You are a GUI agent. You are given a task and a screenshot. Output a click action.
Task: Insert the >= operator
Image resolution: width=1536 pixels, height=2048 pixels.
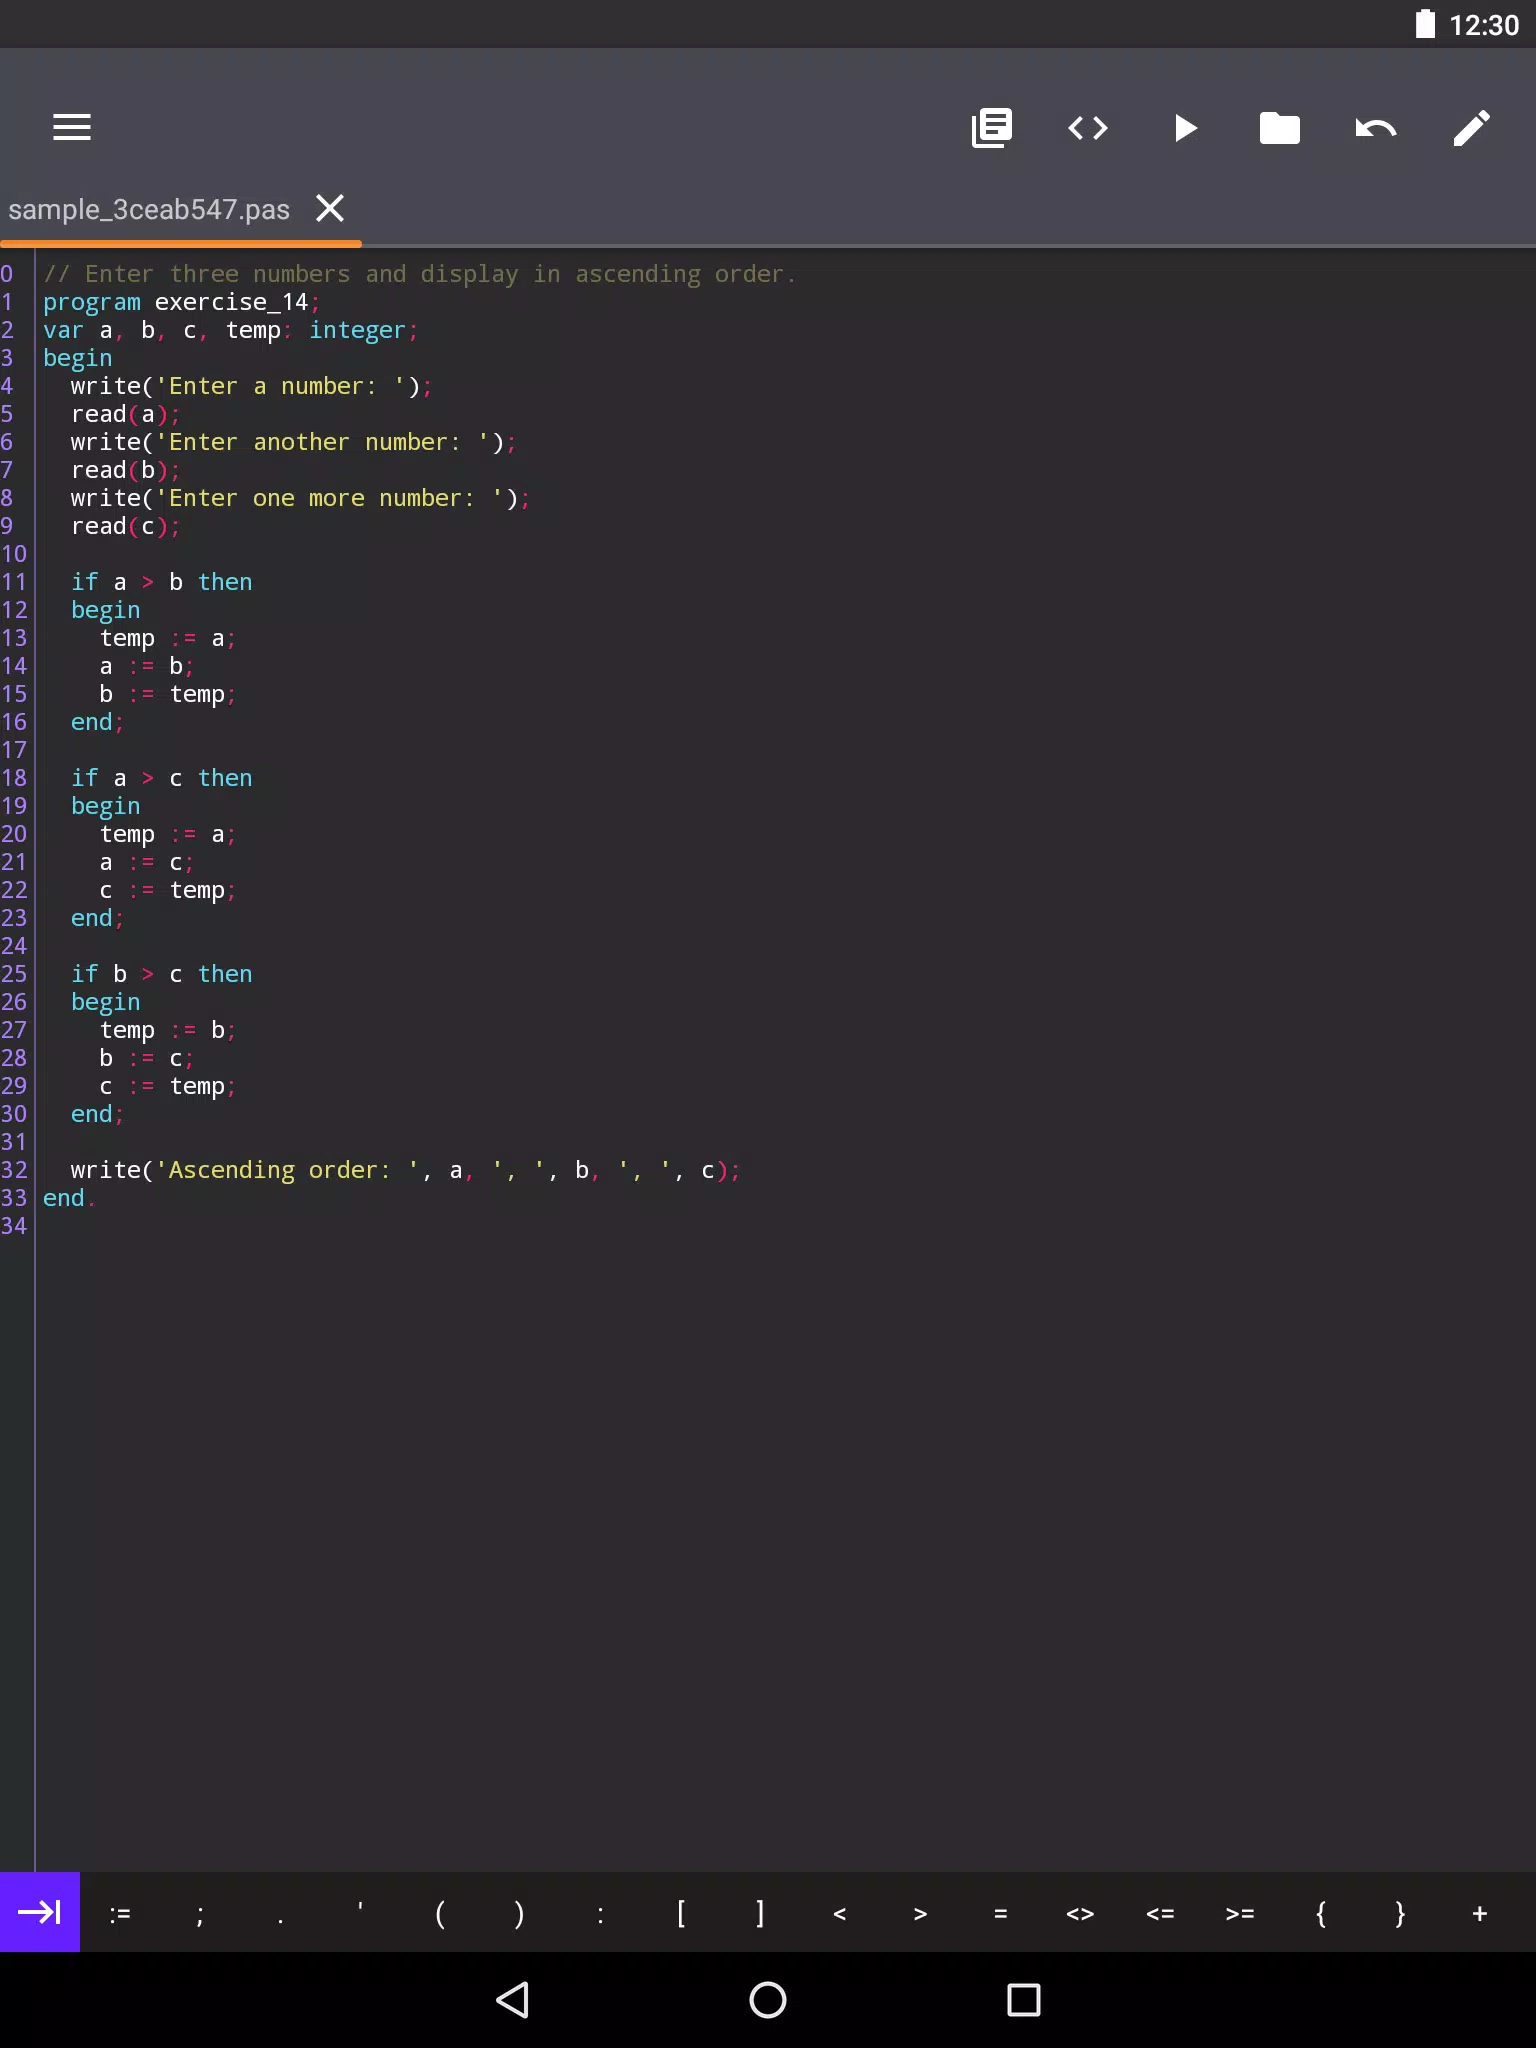pos(1240,1914)
